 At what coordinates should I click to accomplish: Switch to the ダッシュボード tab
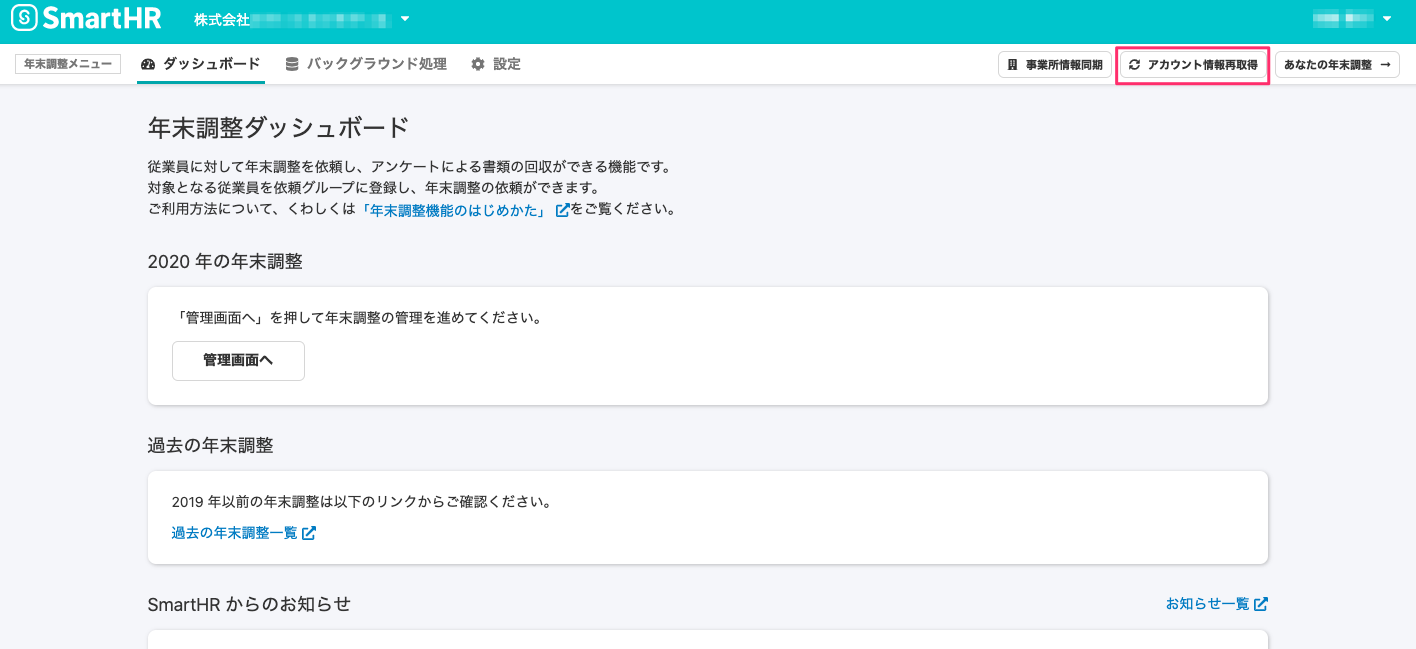(x=200, y=64)
